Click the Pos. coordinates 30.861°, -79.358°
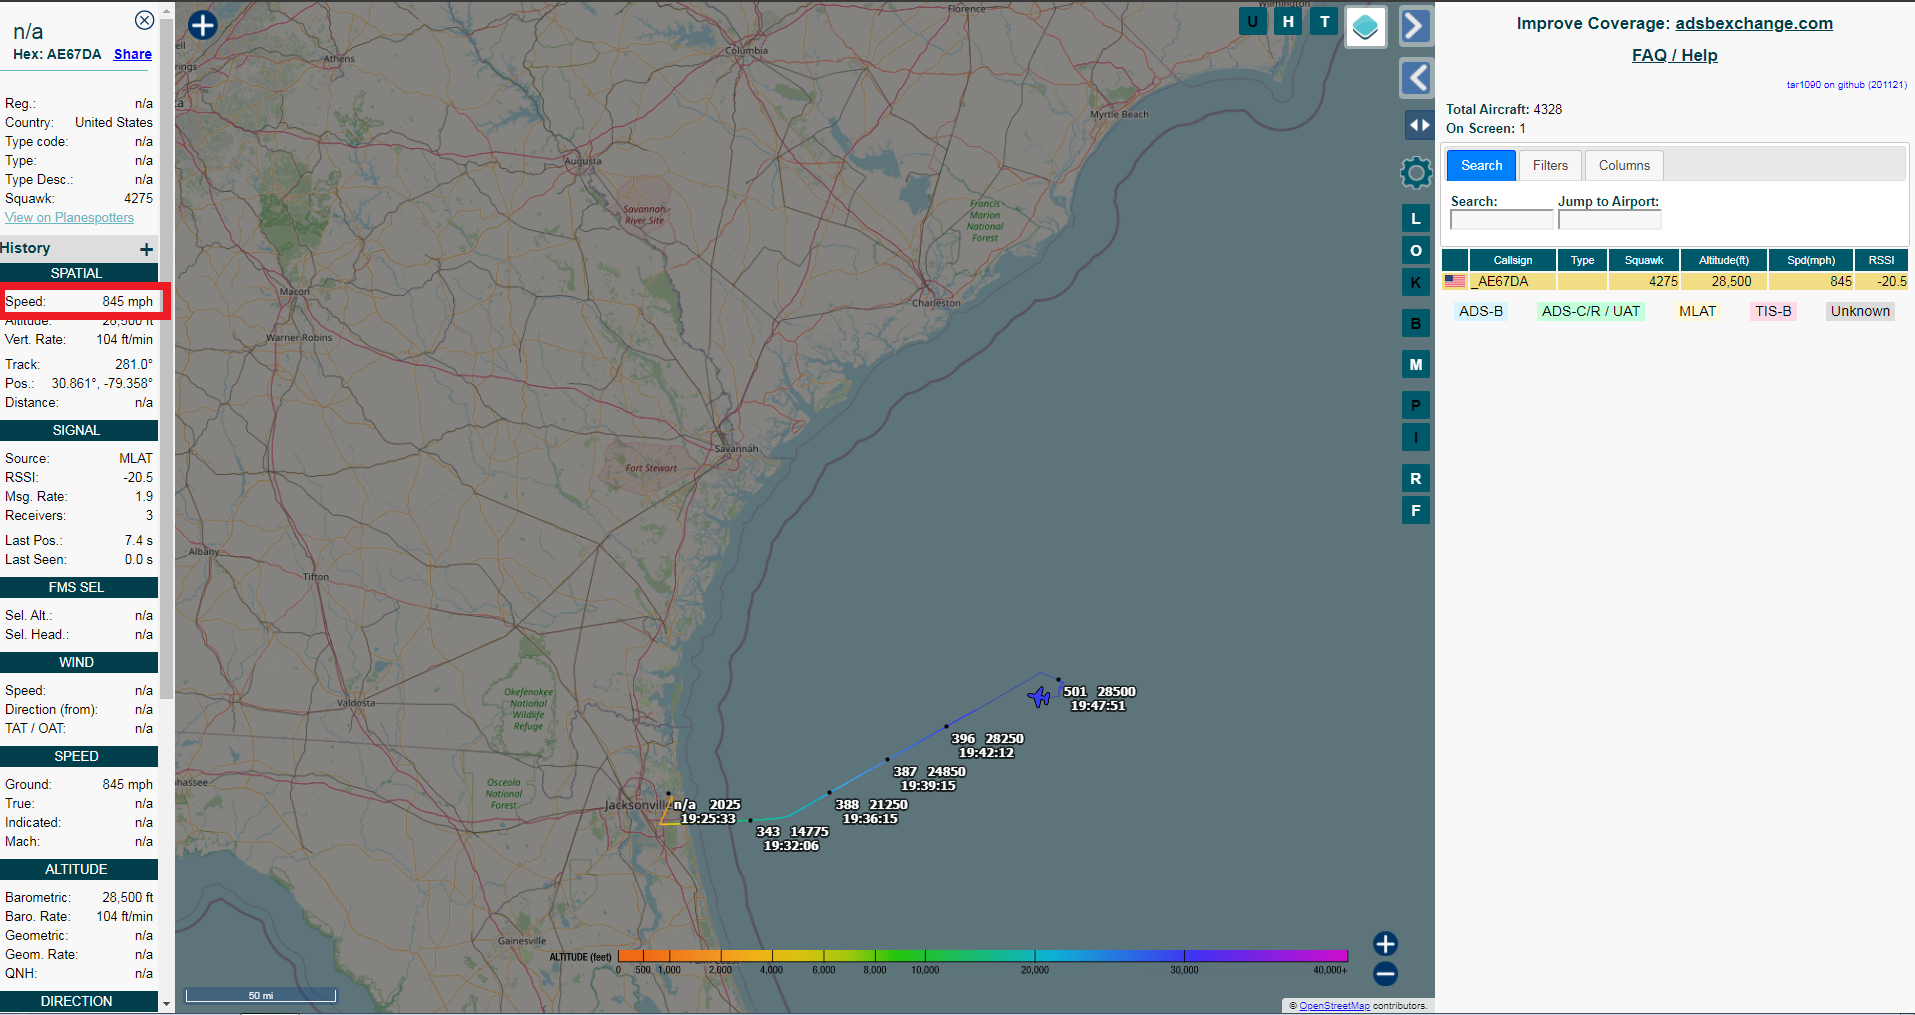 point(102,383)
